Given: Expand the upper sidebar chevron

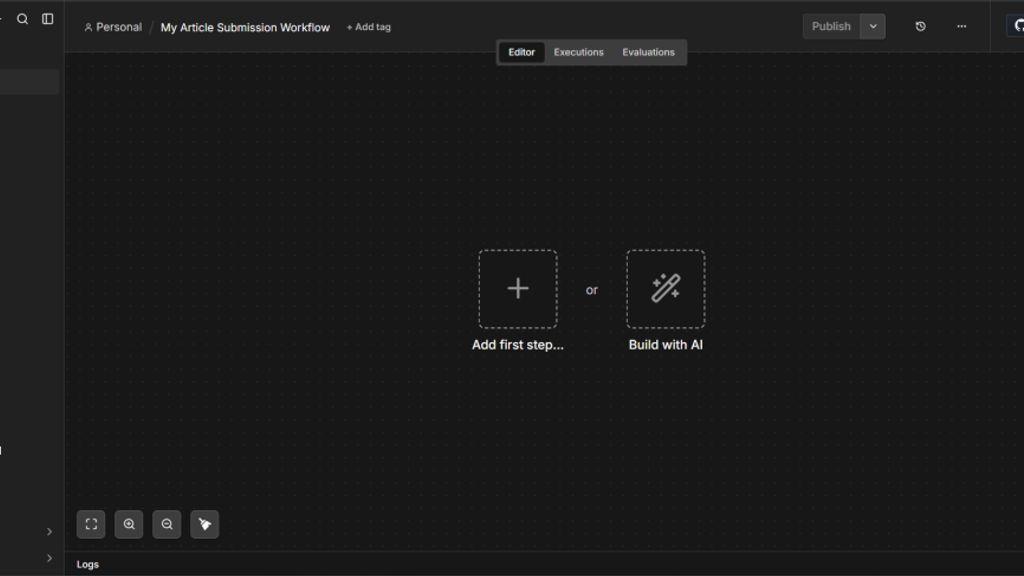Looking at the screenshot, I should point(49,532).
